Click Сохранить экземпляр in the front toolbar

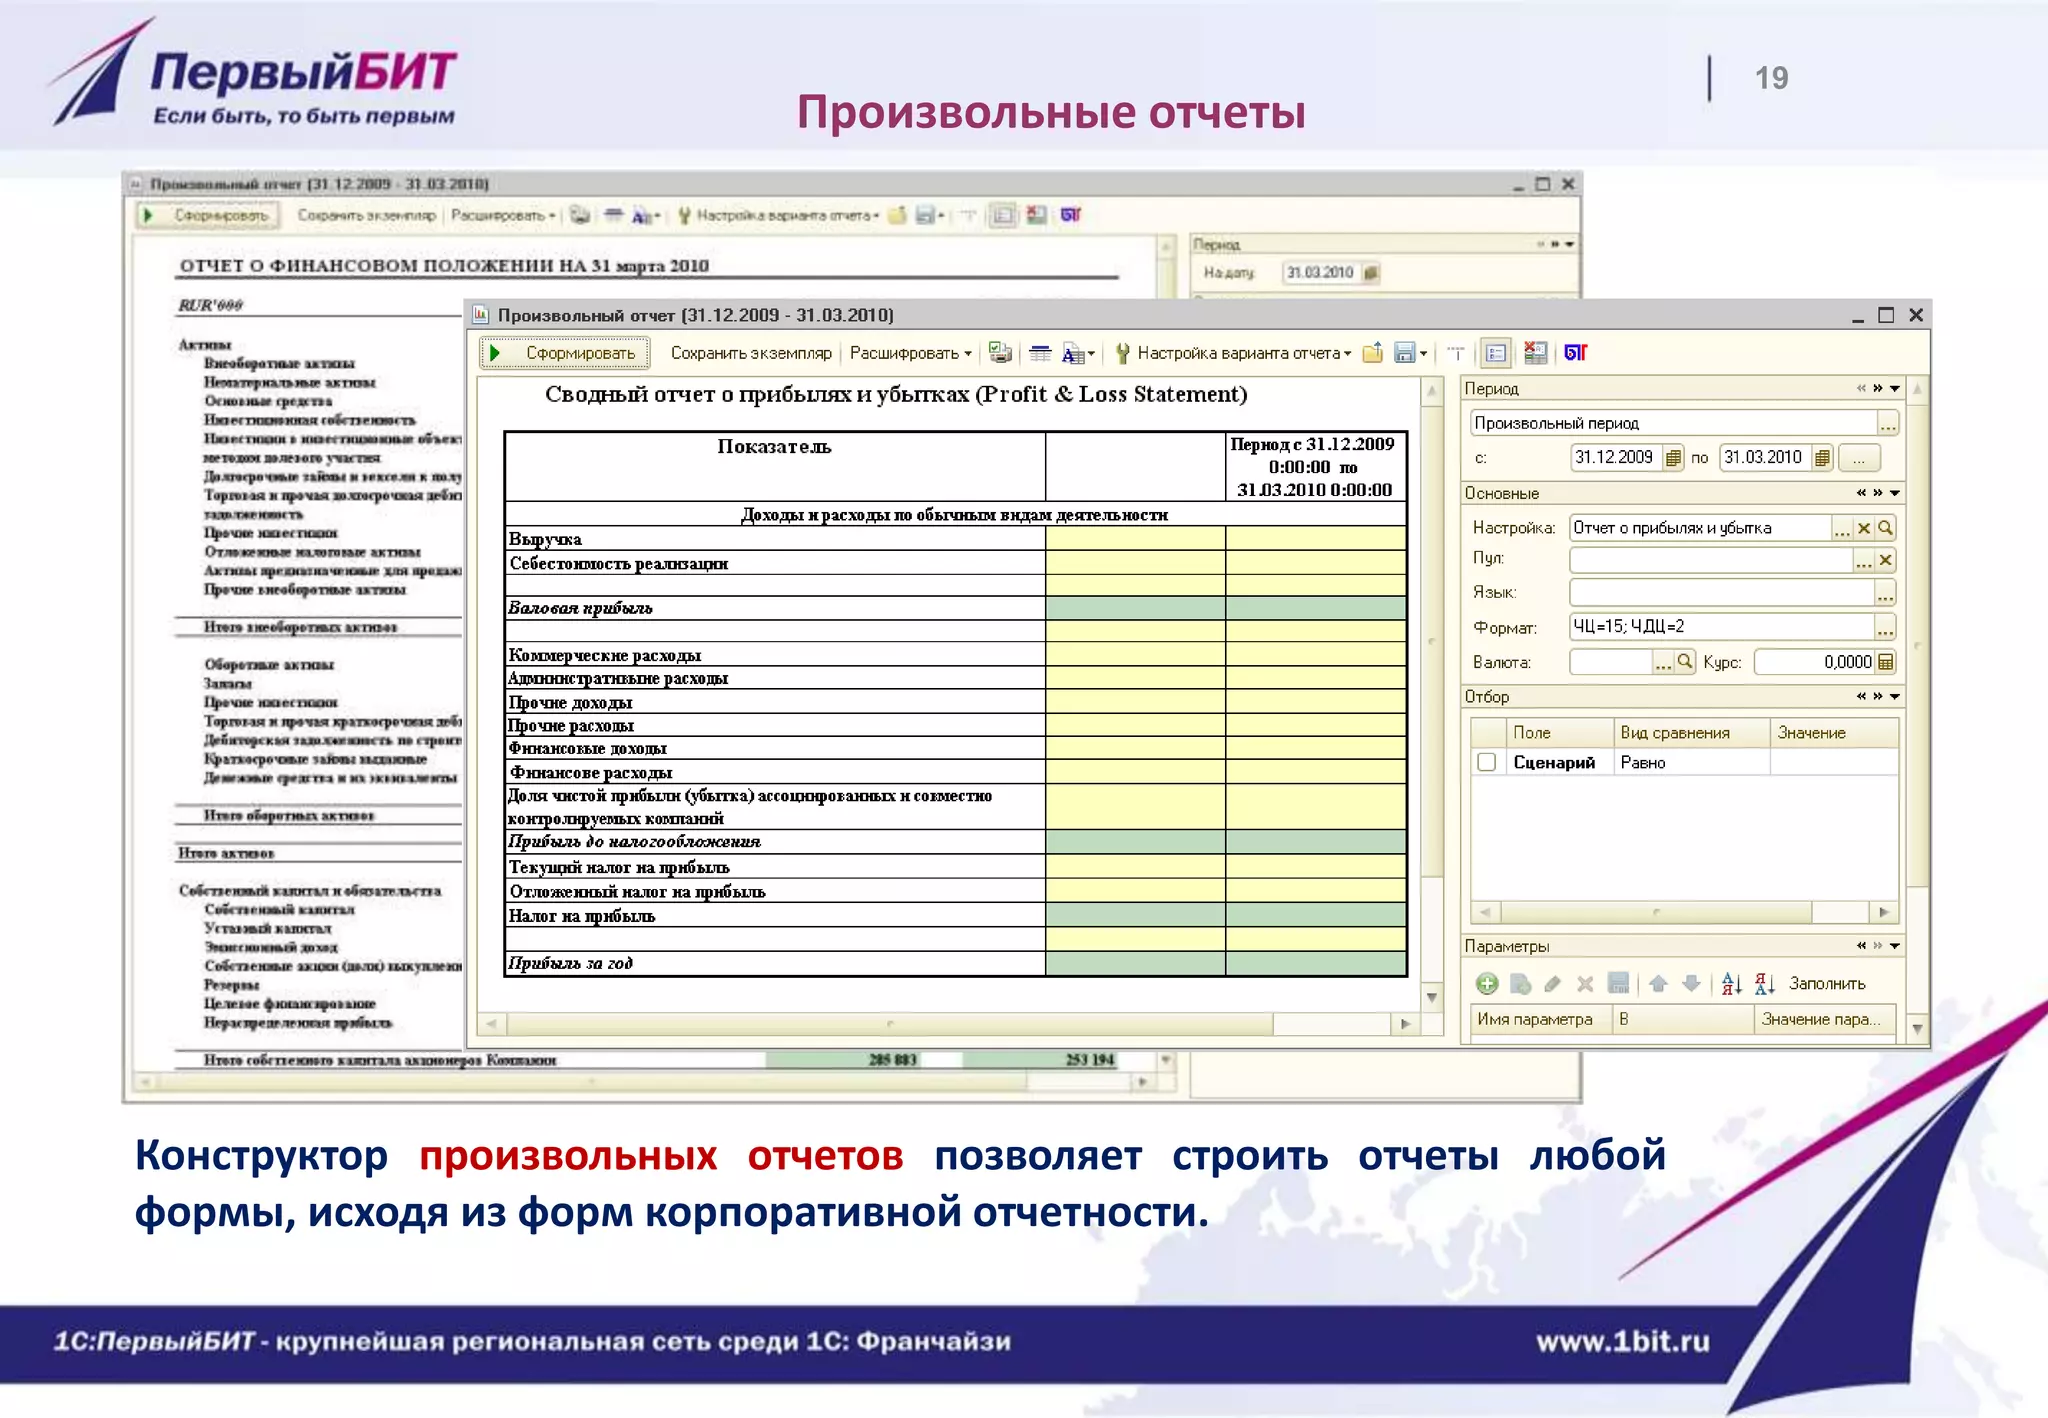tap(751, 353)
